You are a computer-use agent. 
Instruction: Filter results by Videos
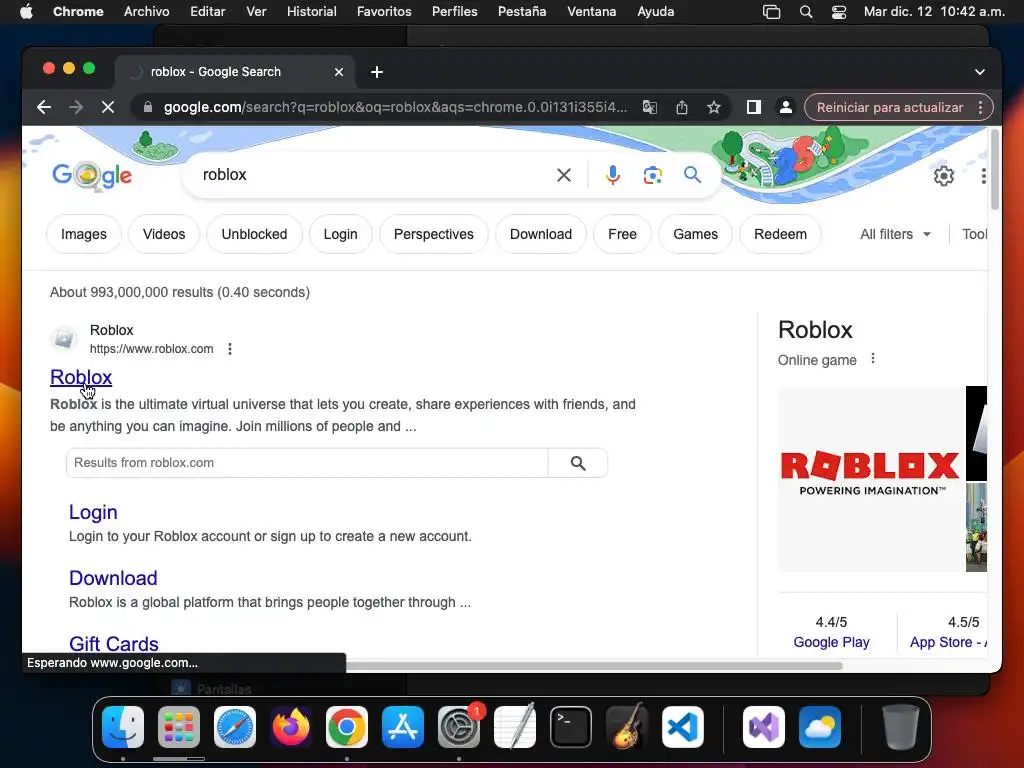point(164,234)
